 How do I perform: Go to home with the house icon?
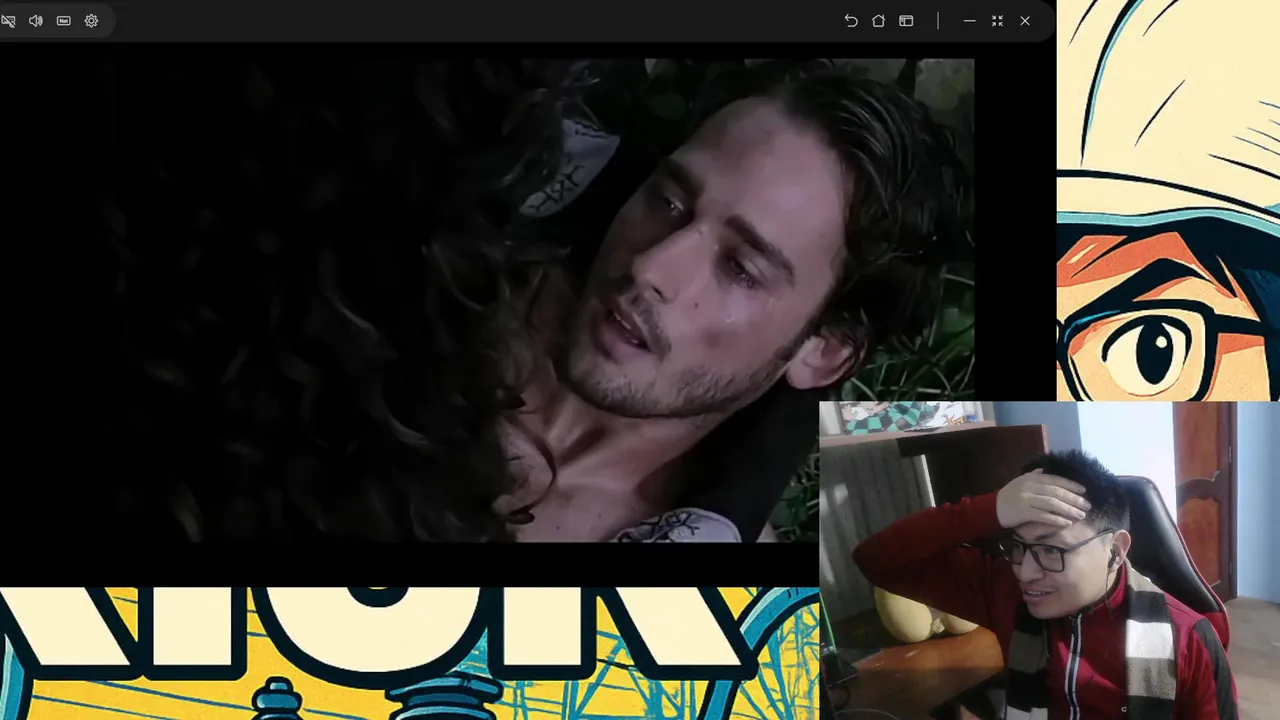tap(878, 21)
